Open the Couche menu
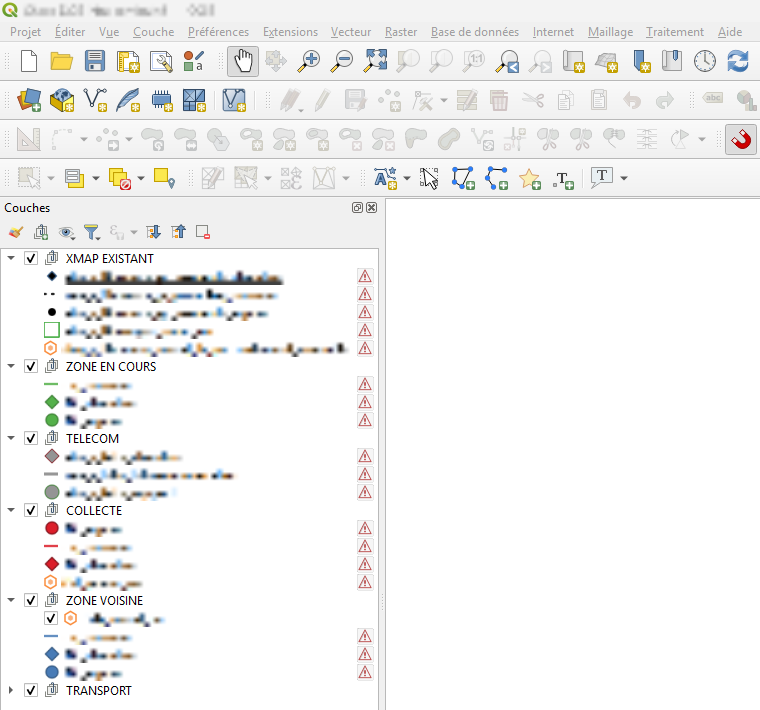Viewport: 760px width, 710px height. tap(154, 32)
